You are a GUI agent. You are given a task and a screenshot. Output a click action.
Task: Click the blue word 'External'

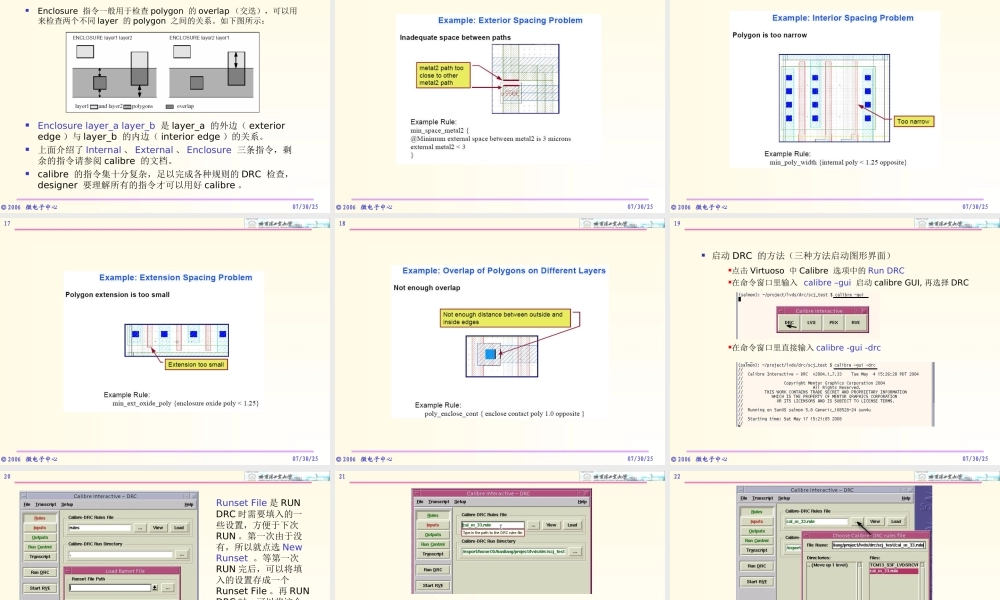(154, 150)
